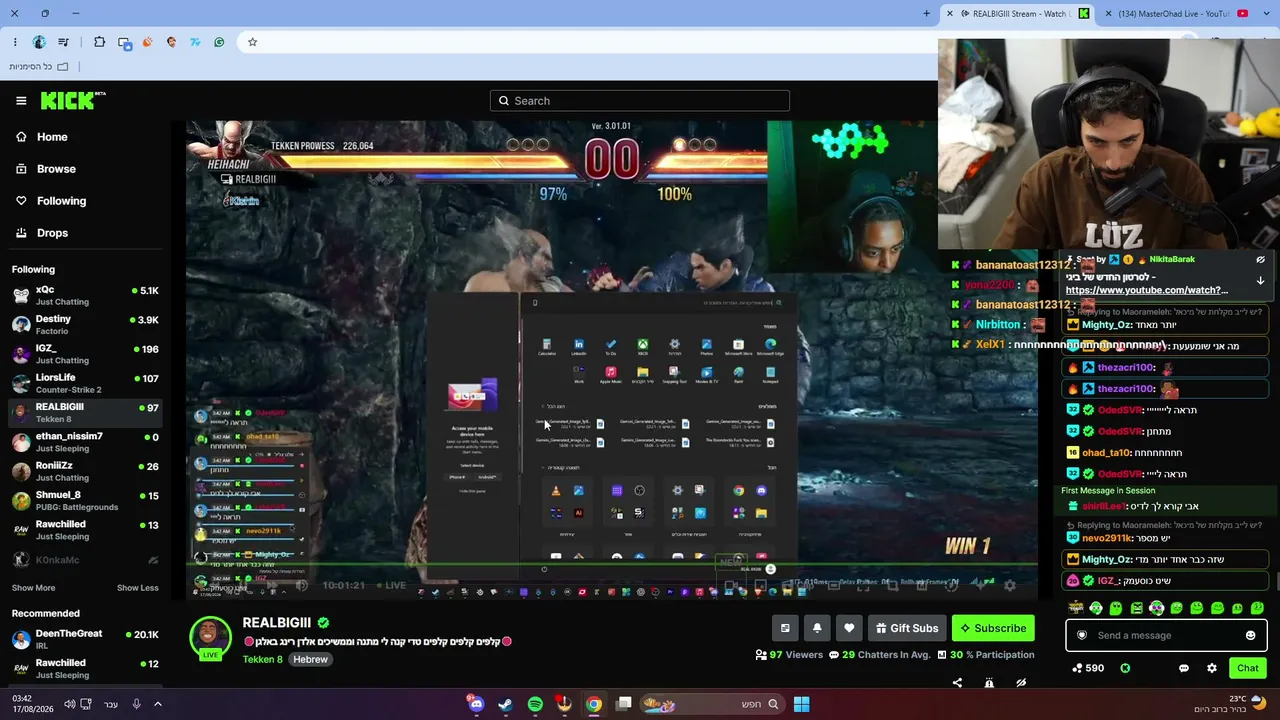Click the crossed-eye hide icon
Screen dimensions: 1280x720
[1021, 683]
